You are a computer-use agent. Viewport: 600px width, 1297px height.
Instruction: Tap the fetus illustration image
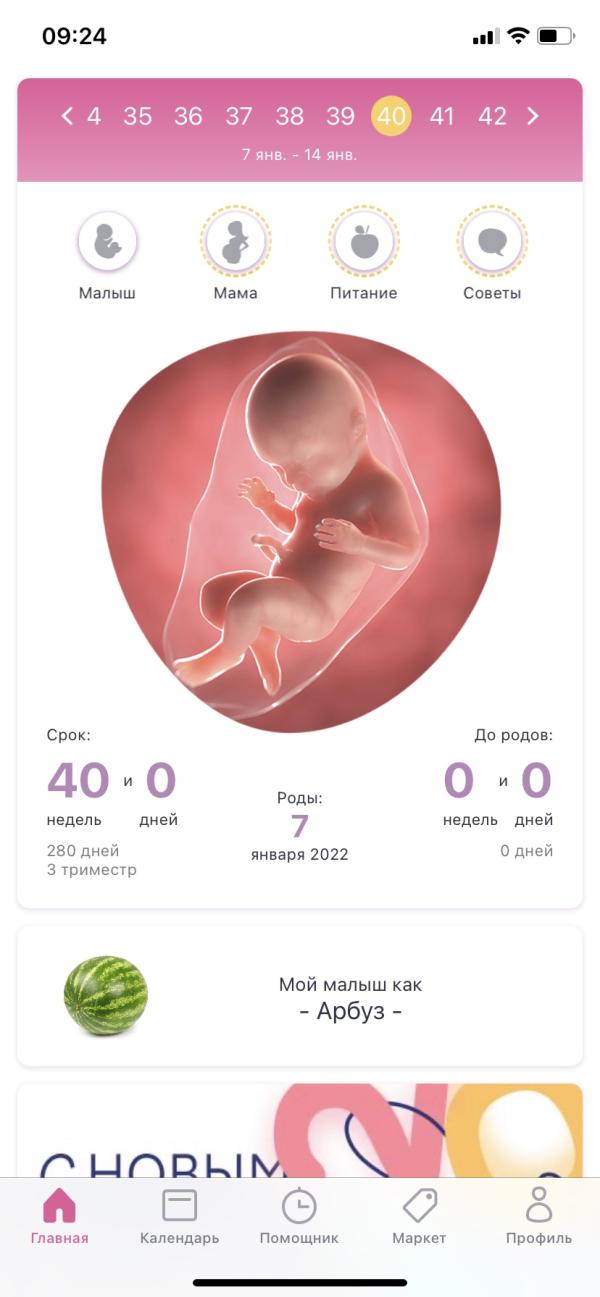(300, 530)
